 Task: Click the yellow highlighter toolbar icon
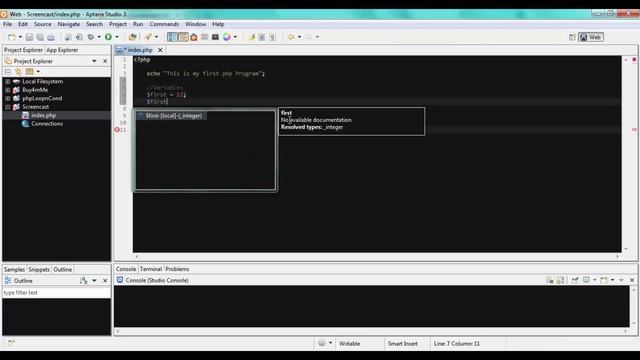(x=251, y=37)
